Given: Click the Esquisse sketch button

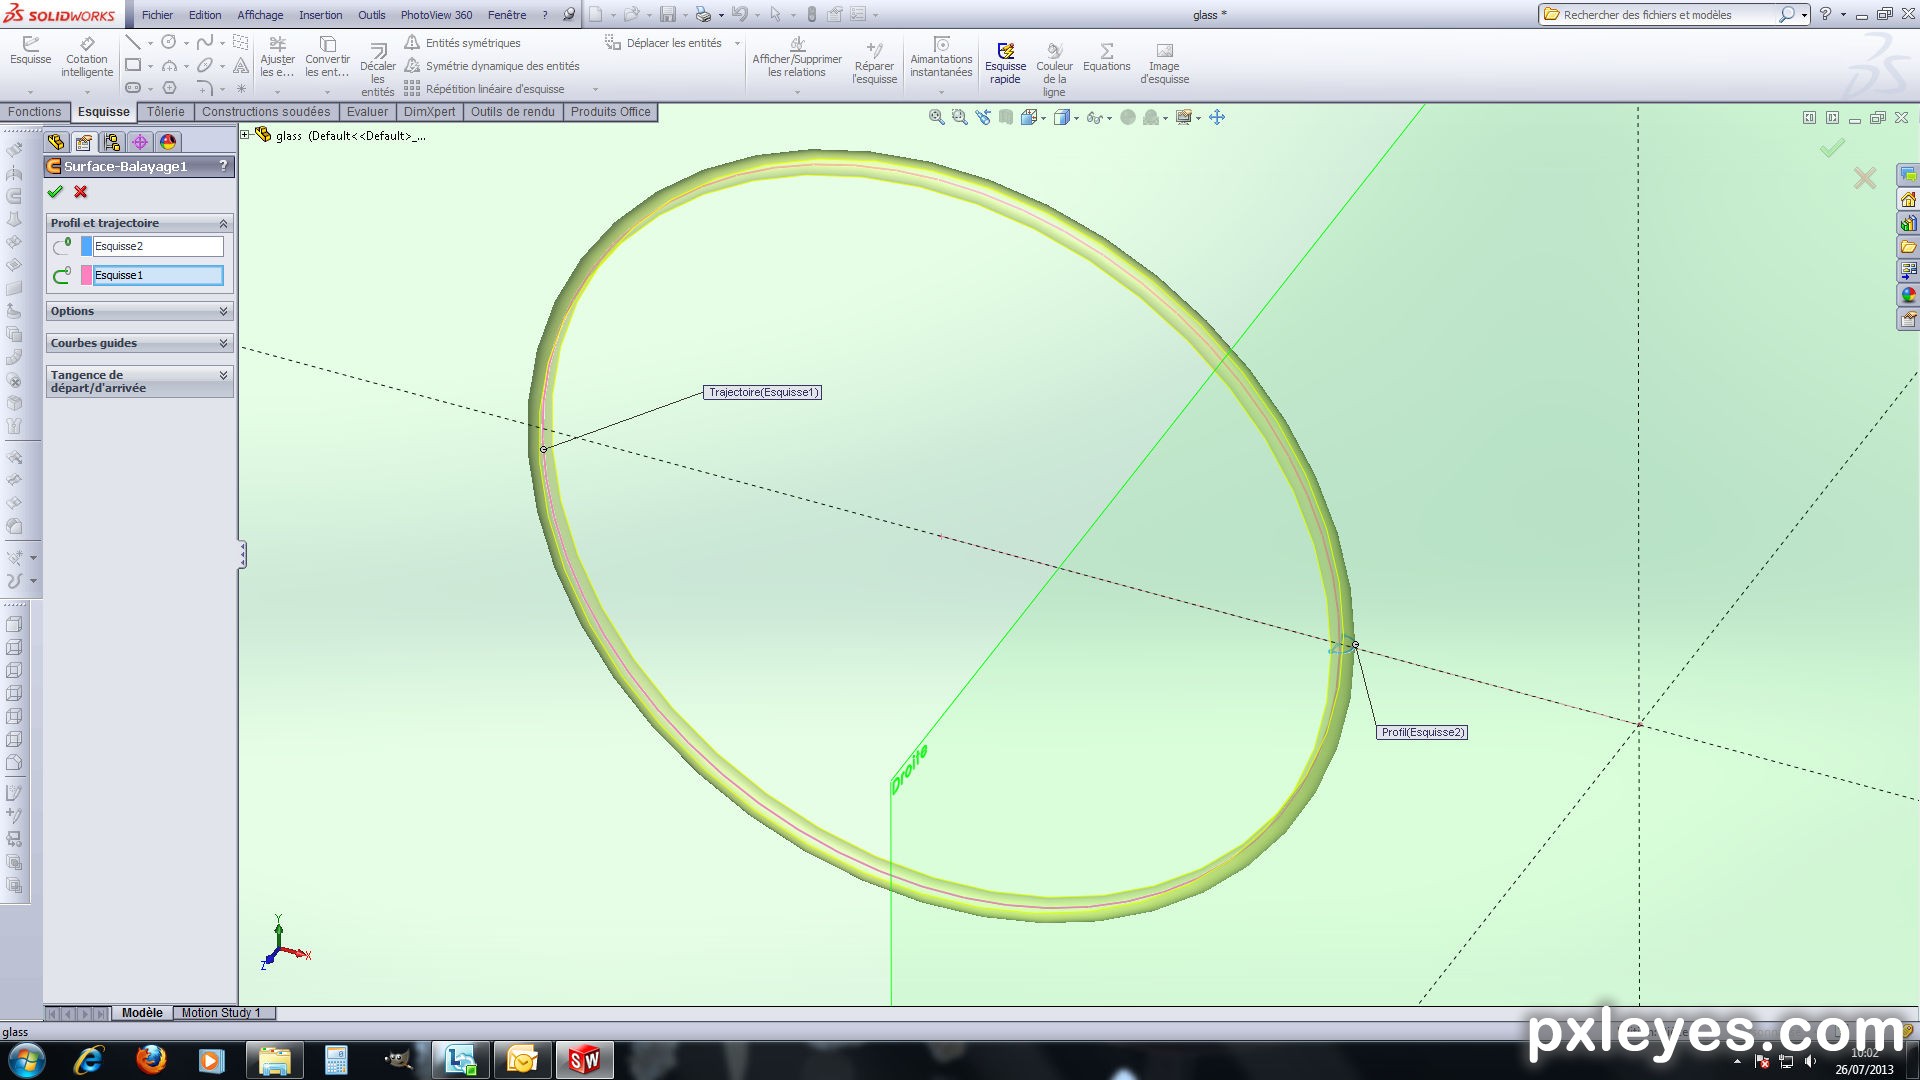Looking at the screenshot, I should pyautogui.click(x=30, y=52).
